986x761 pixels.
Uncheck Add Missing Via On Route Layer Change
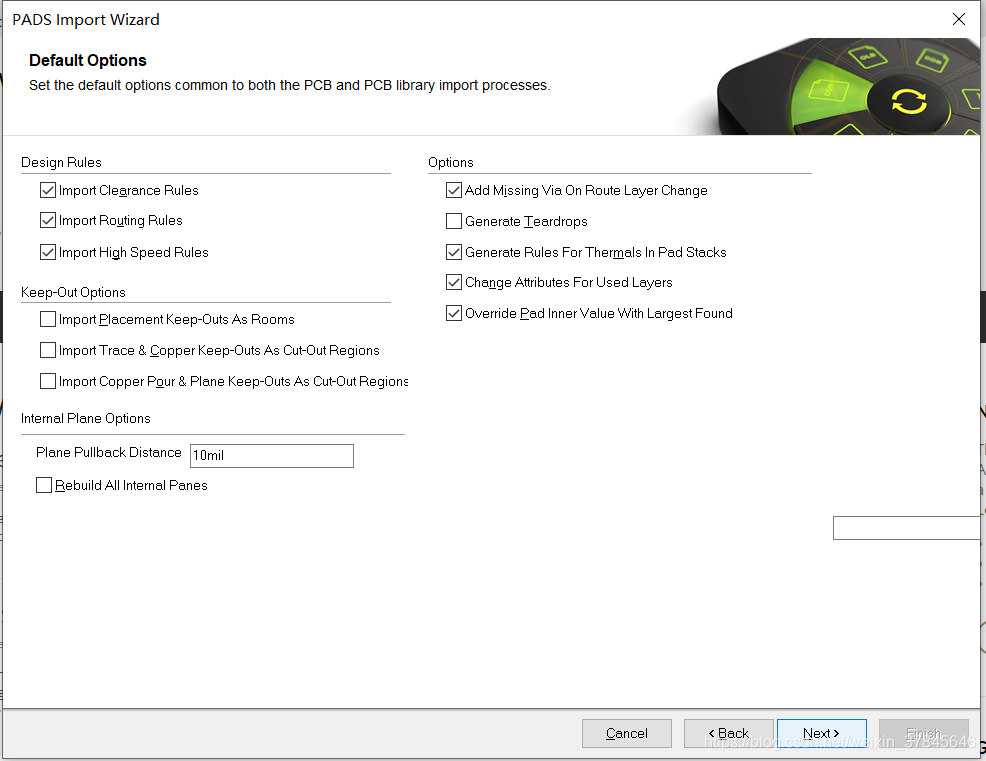[x=454, y=190]
